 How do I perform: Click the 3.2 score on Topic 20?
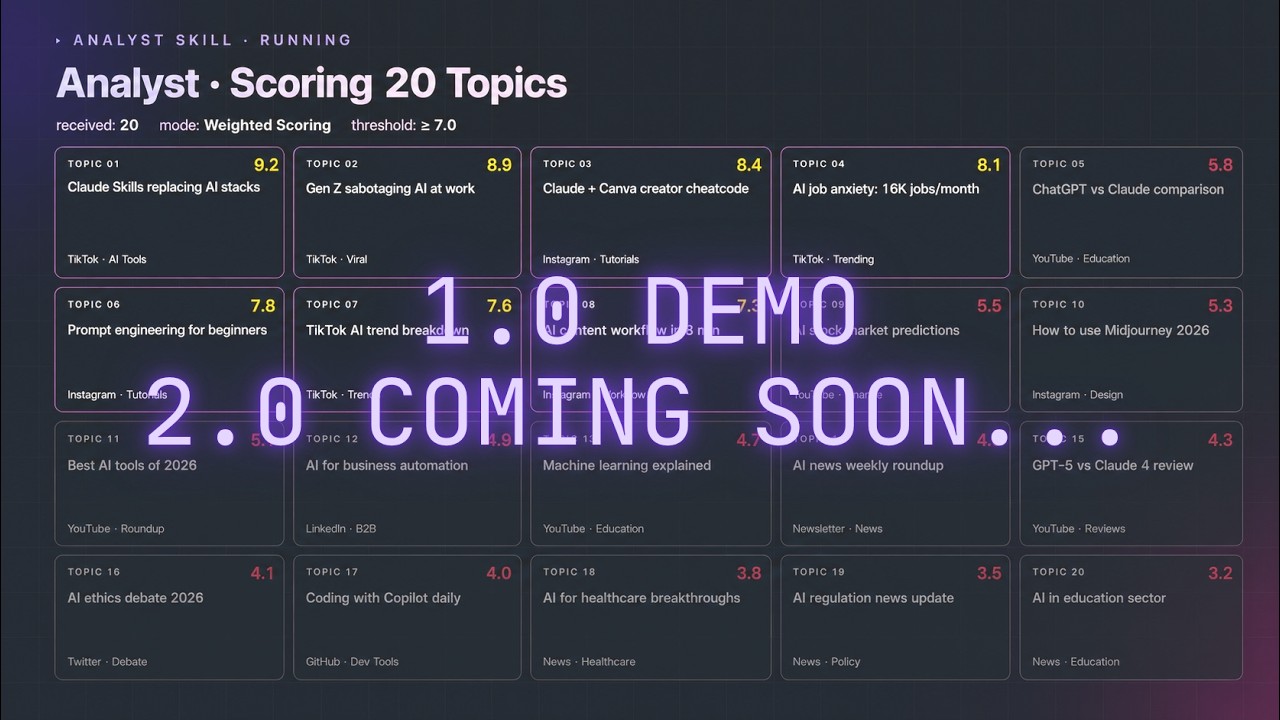click(1220, 574)
